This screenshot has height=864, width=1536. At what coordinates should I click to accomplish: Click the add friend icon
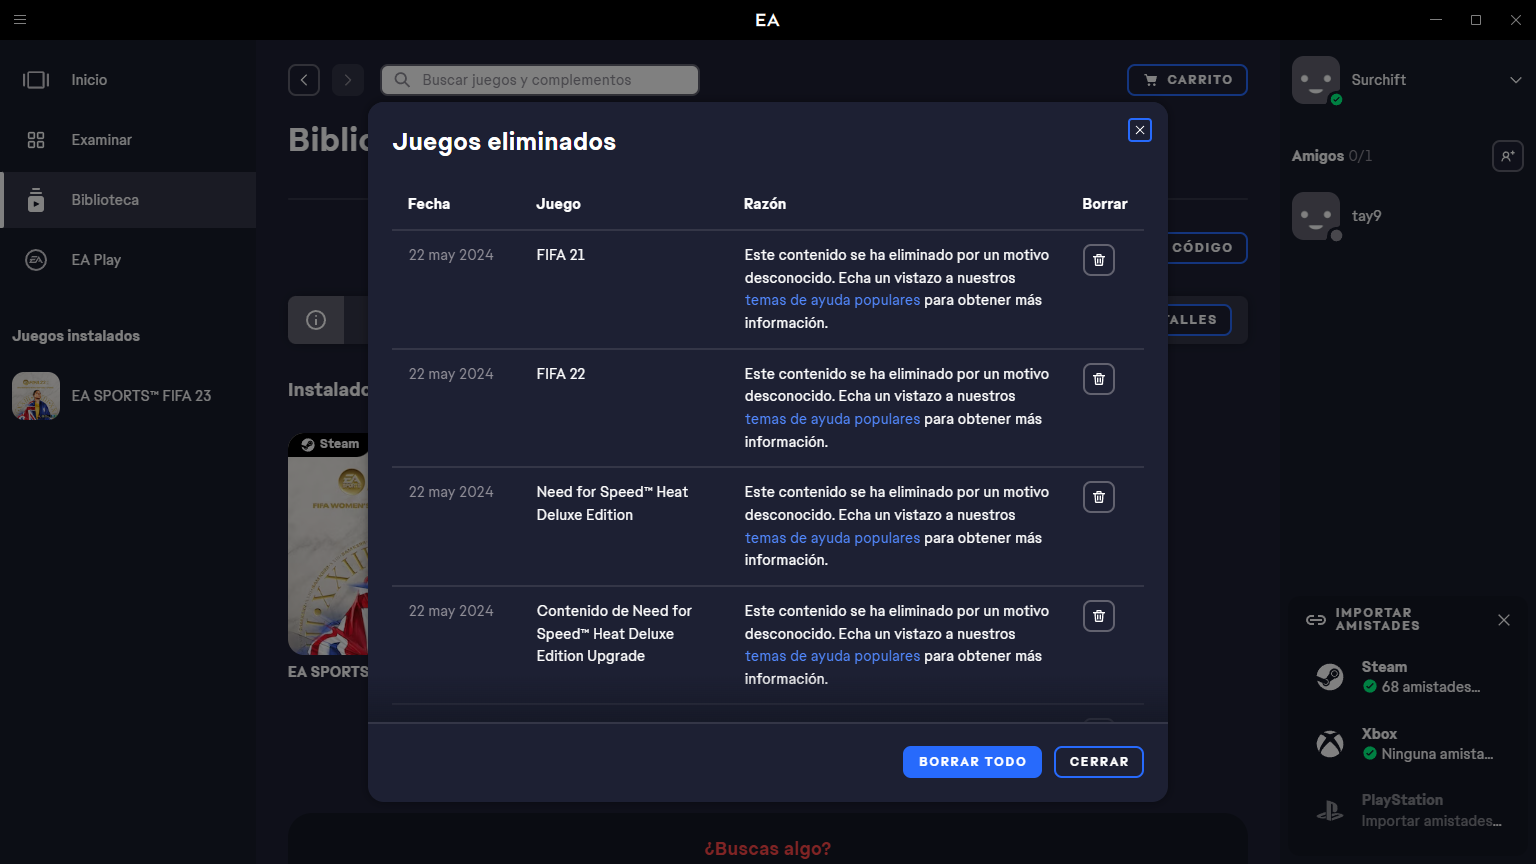click(1508, 156)
